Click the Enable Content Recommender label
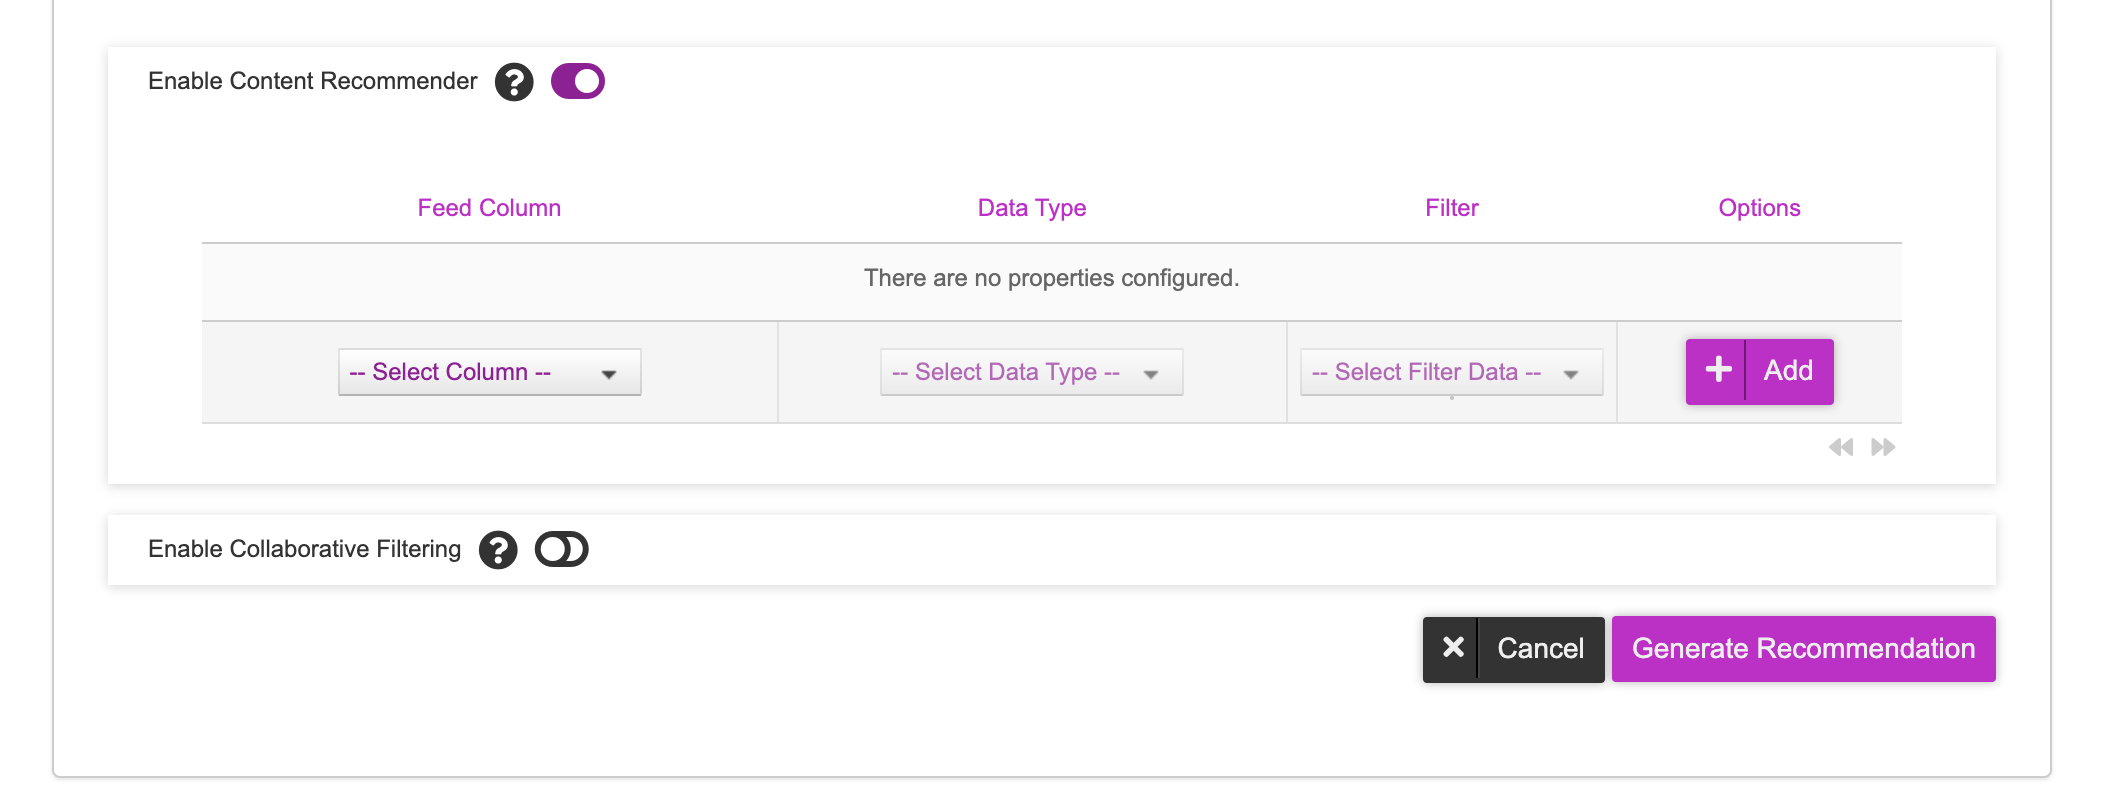Image resolution: width=2108 pixels, height=786 pixels. (313, 81)
